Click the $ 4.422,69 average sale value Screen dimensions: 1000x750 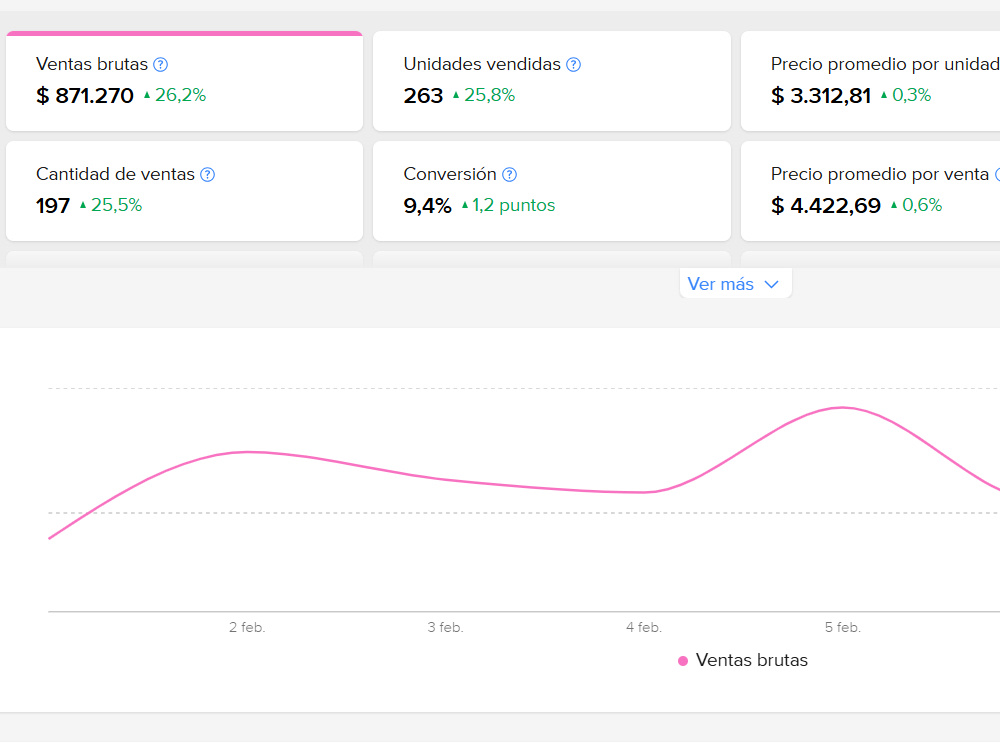(x=826, y=205)
